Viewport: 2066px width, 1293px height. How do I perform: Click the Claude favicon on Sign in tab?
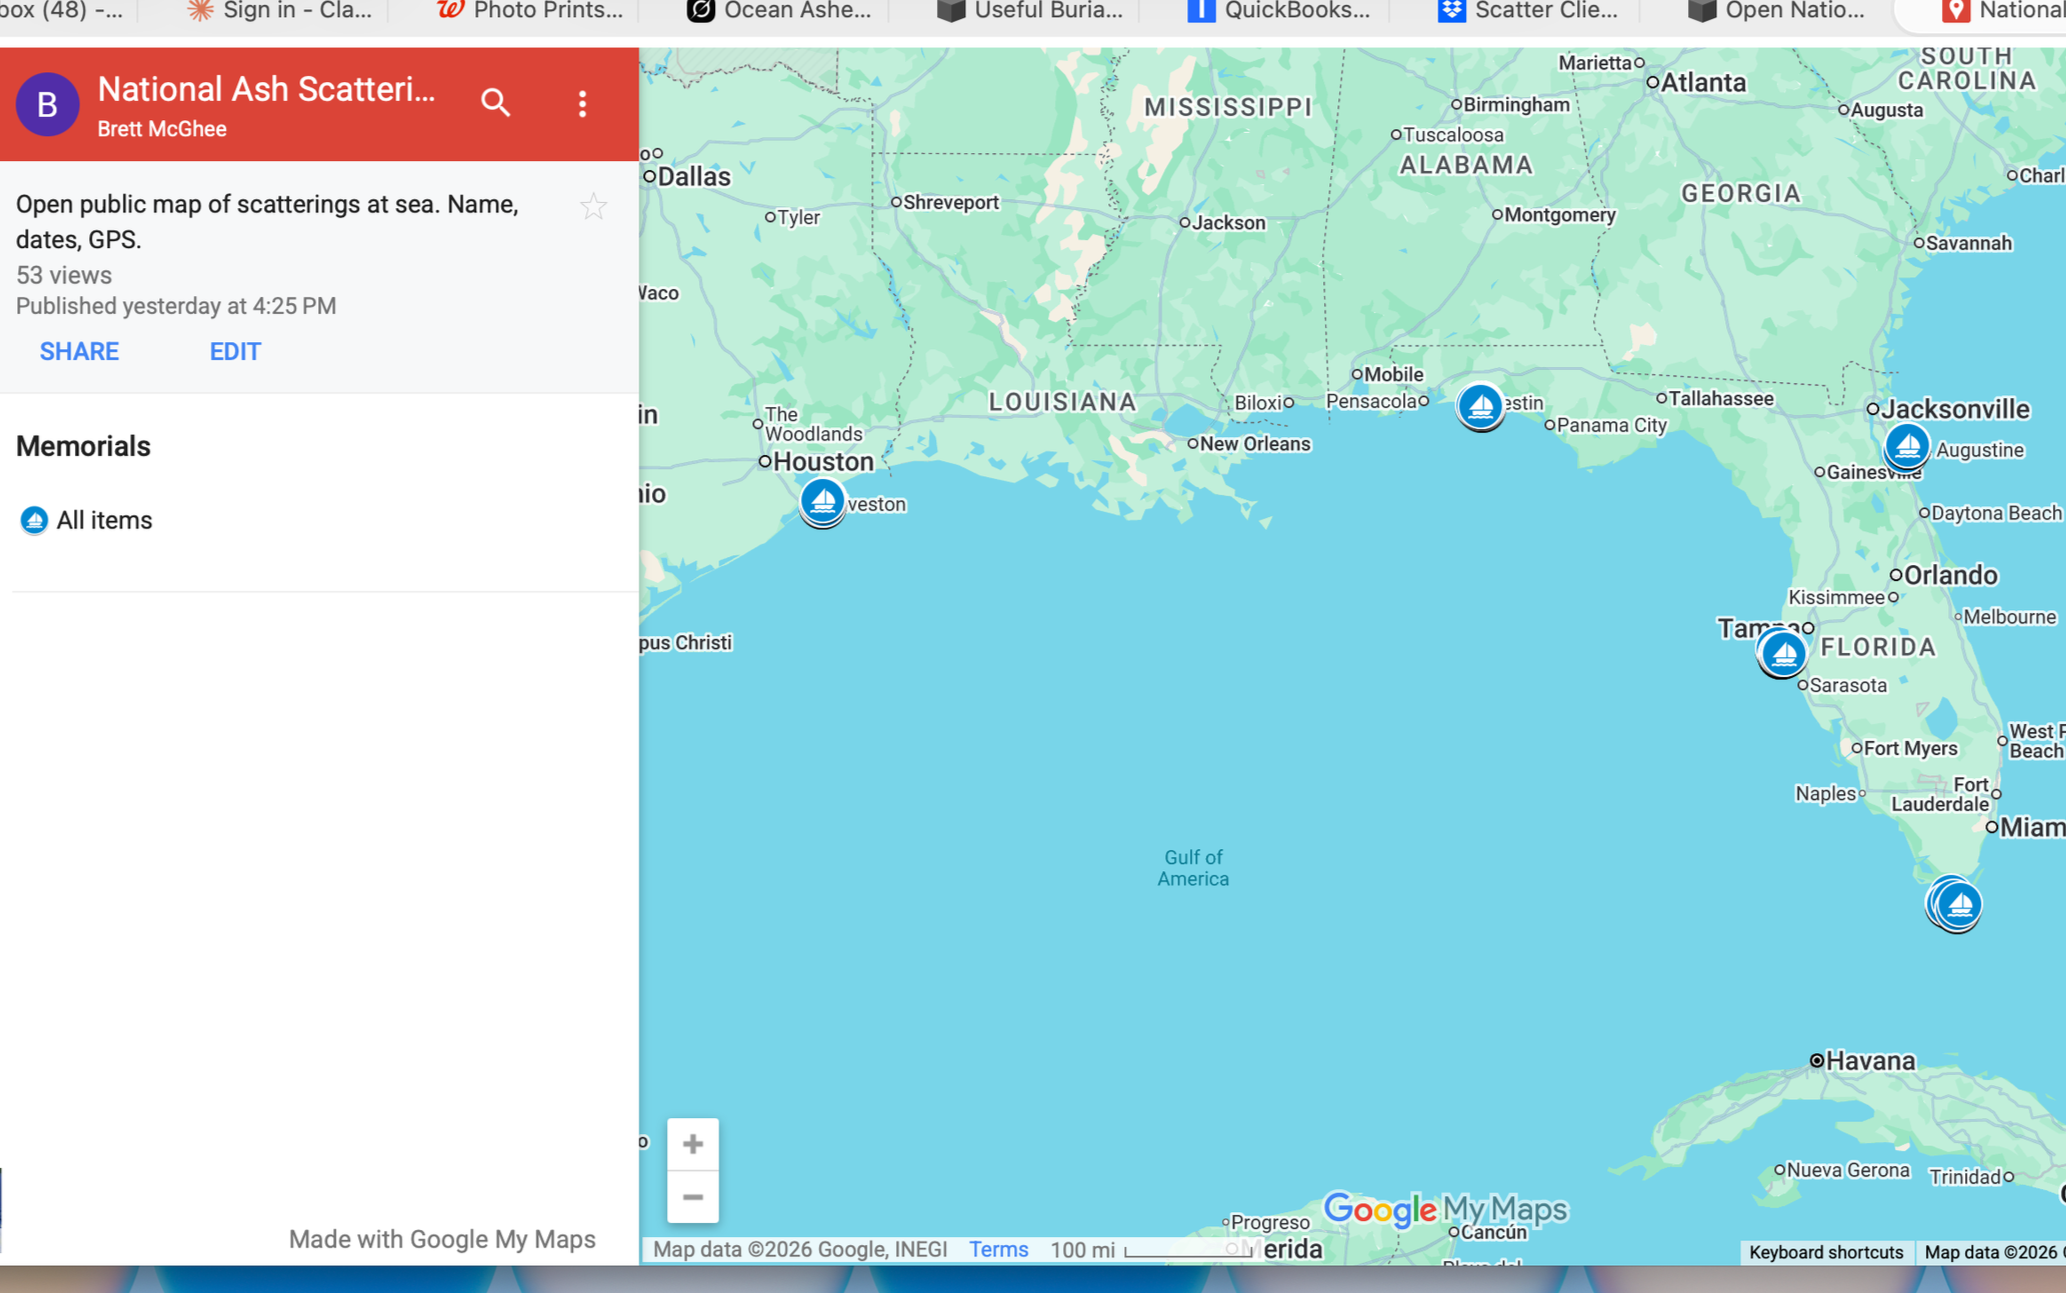pyautogui.click(x=201, y=11)
